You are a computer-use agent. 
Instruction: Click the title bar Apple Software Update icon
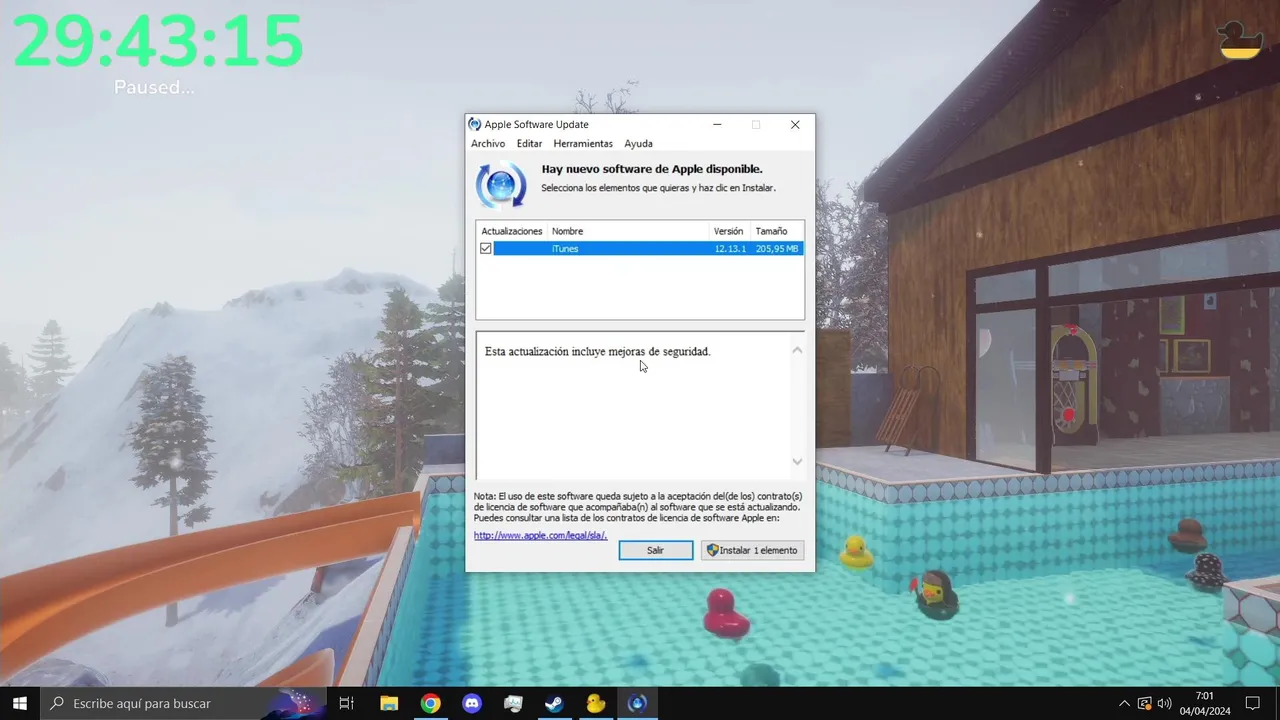[475, 125]
